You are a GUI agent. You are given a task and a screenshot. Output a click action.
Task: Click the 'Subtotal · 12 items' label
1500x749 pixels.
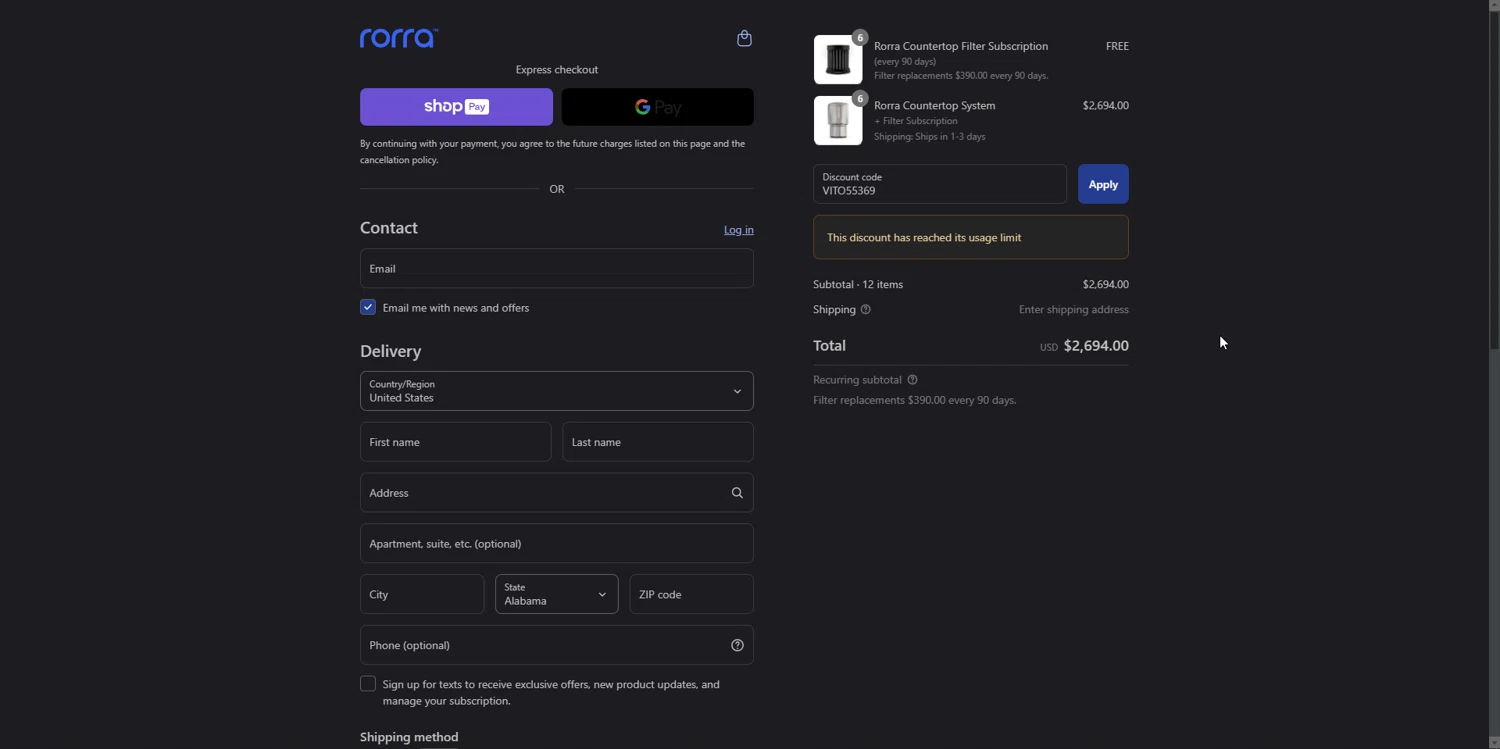858,285
